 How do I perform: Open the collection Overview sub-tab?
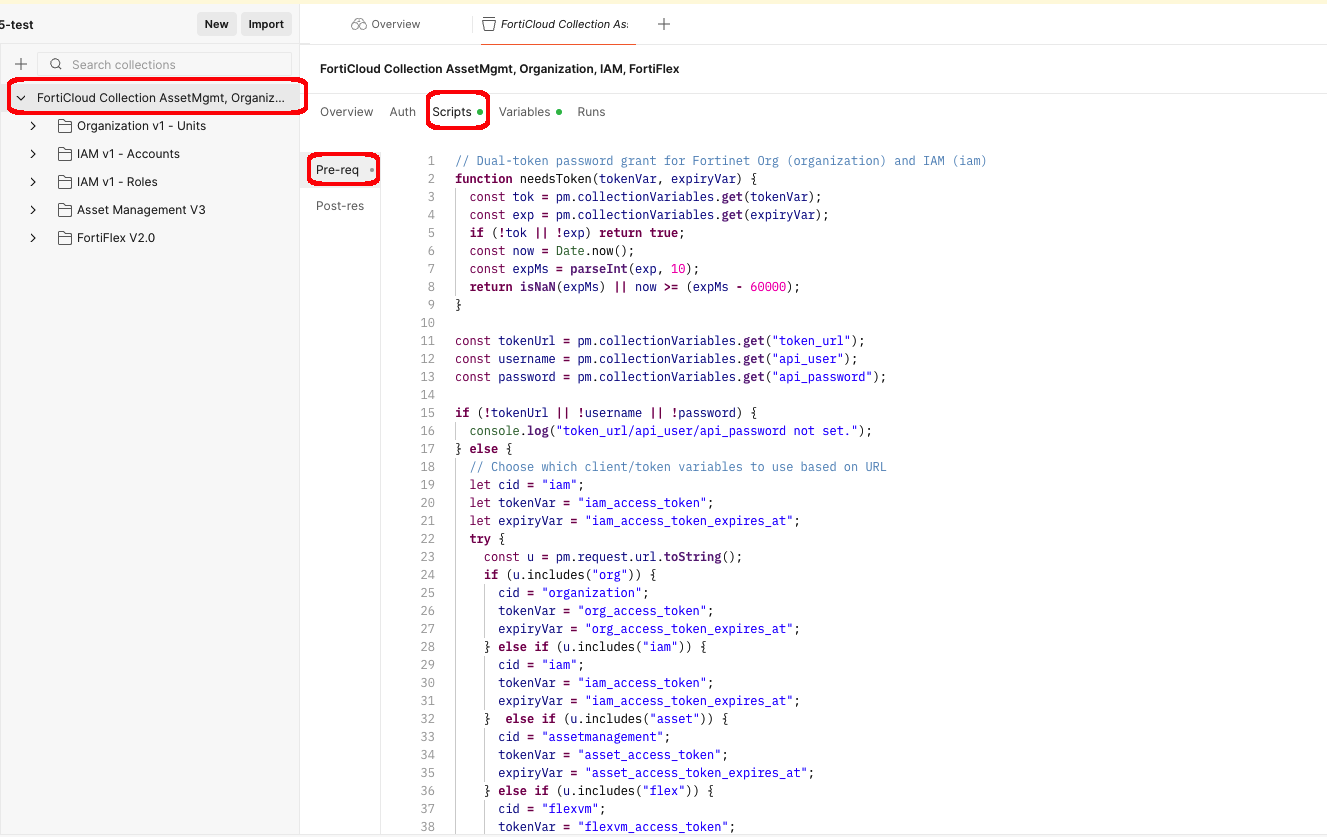(x=346, y=112)
